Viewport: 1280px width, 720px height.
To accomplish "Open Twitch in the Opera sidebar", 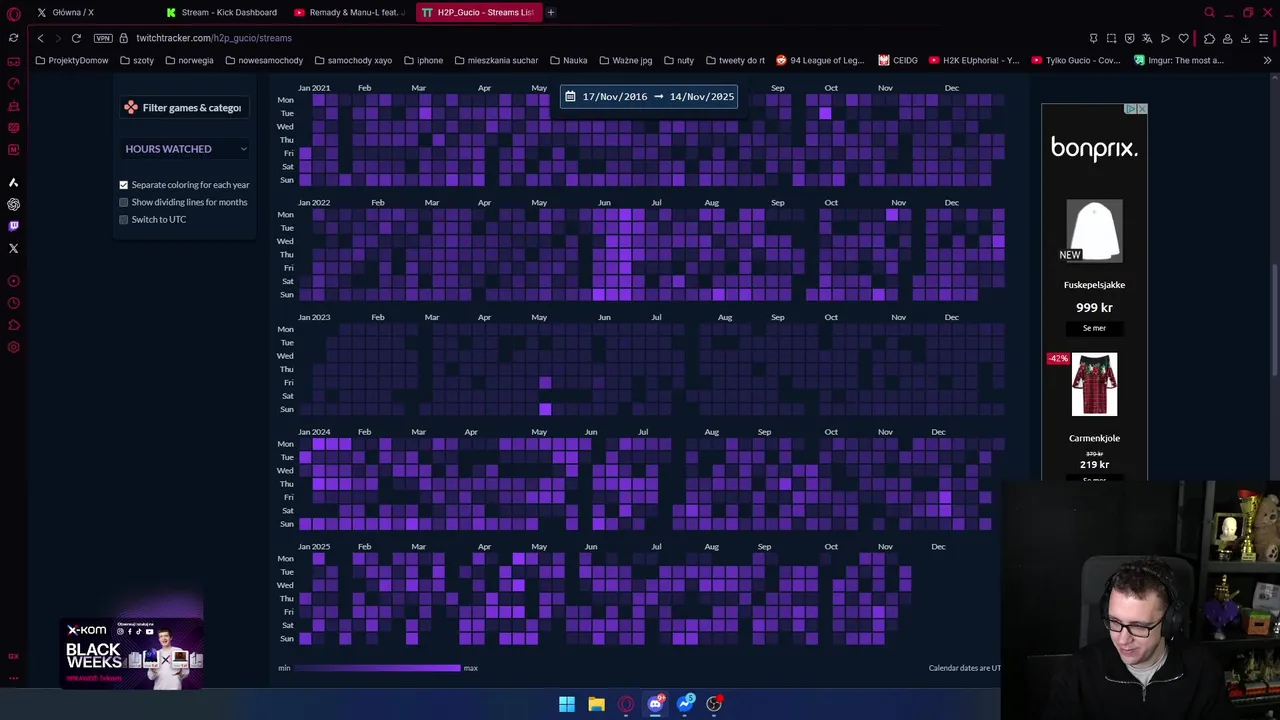I will click(x=13, y=226).
